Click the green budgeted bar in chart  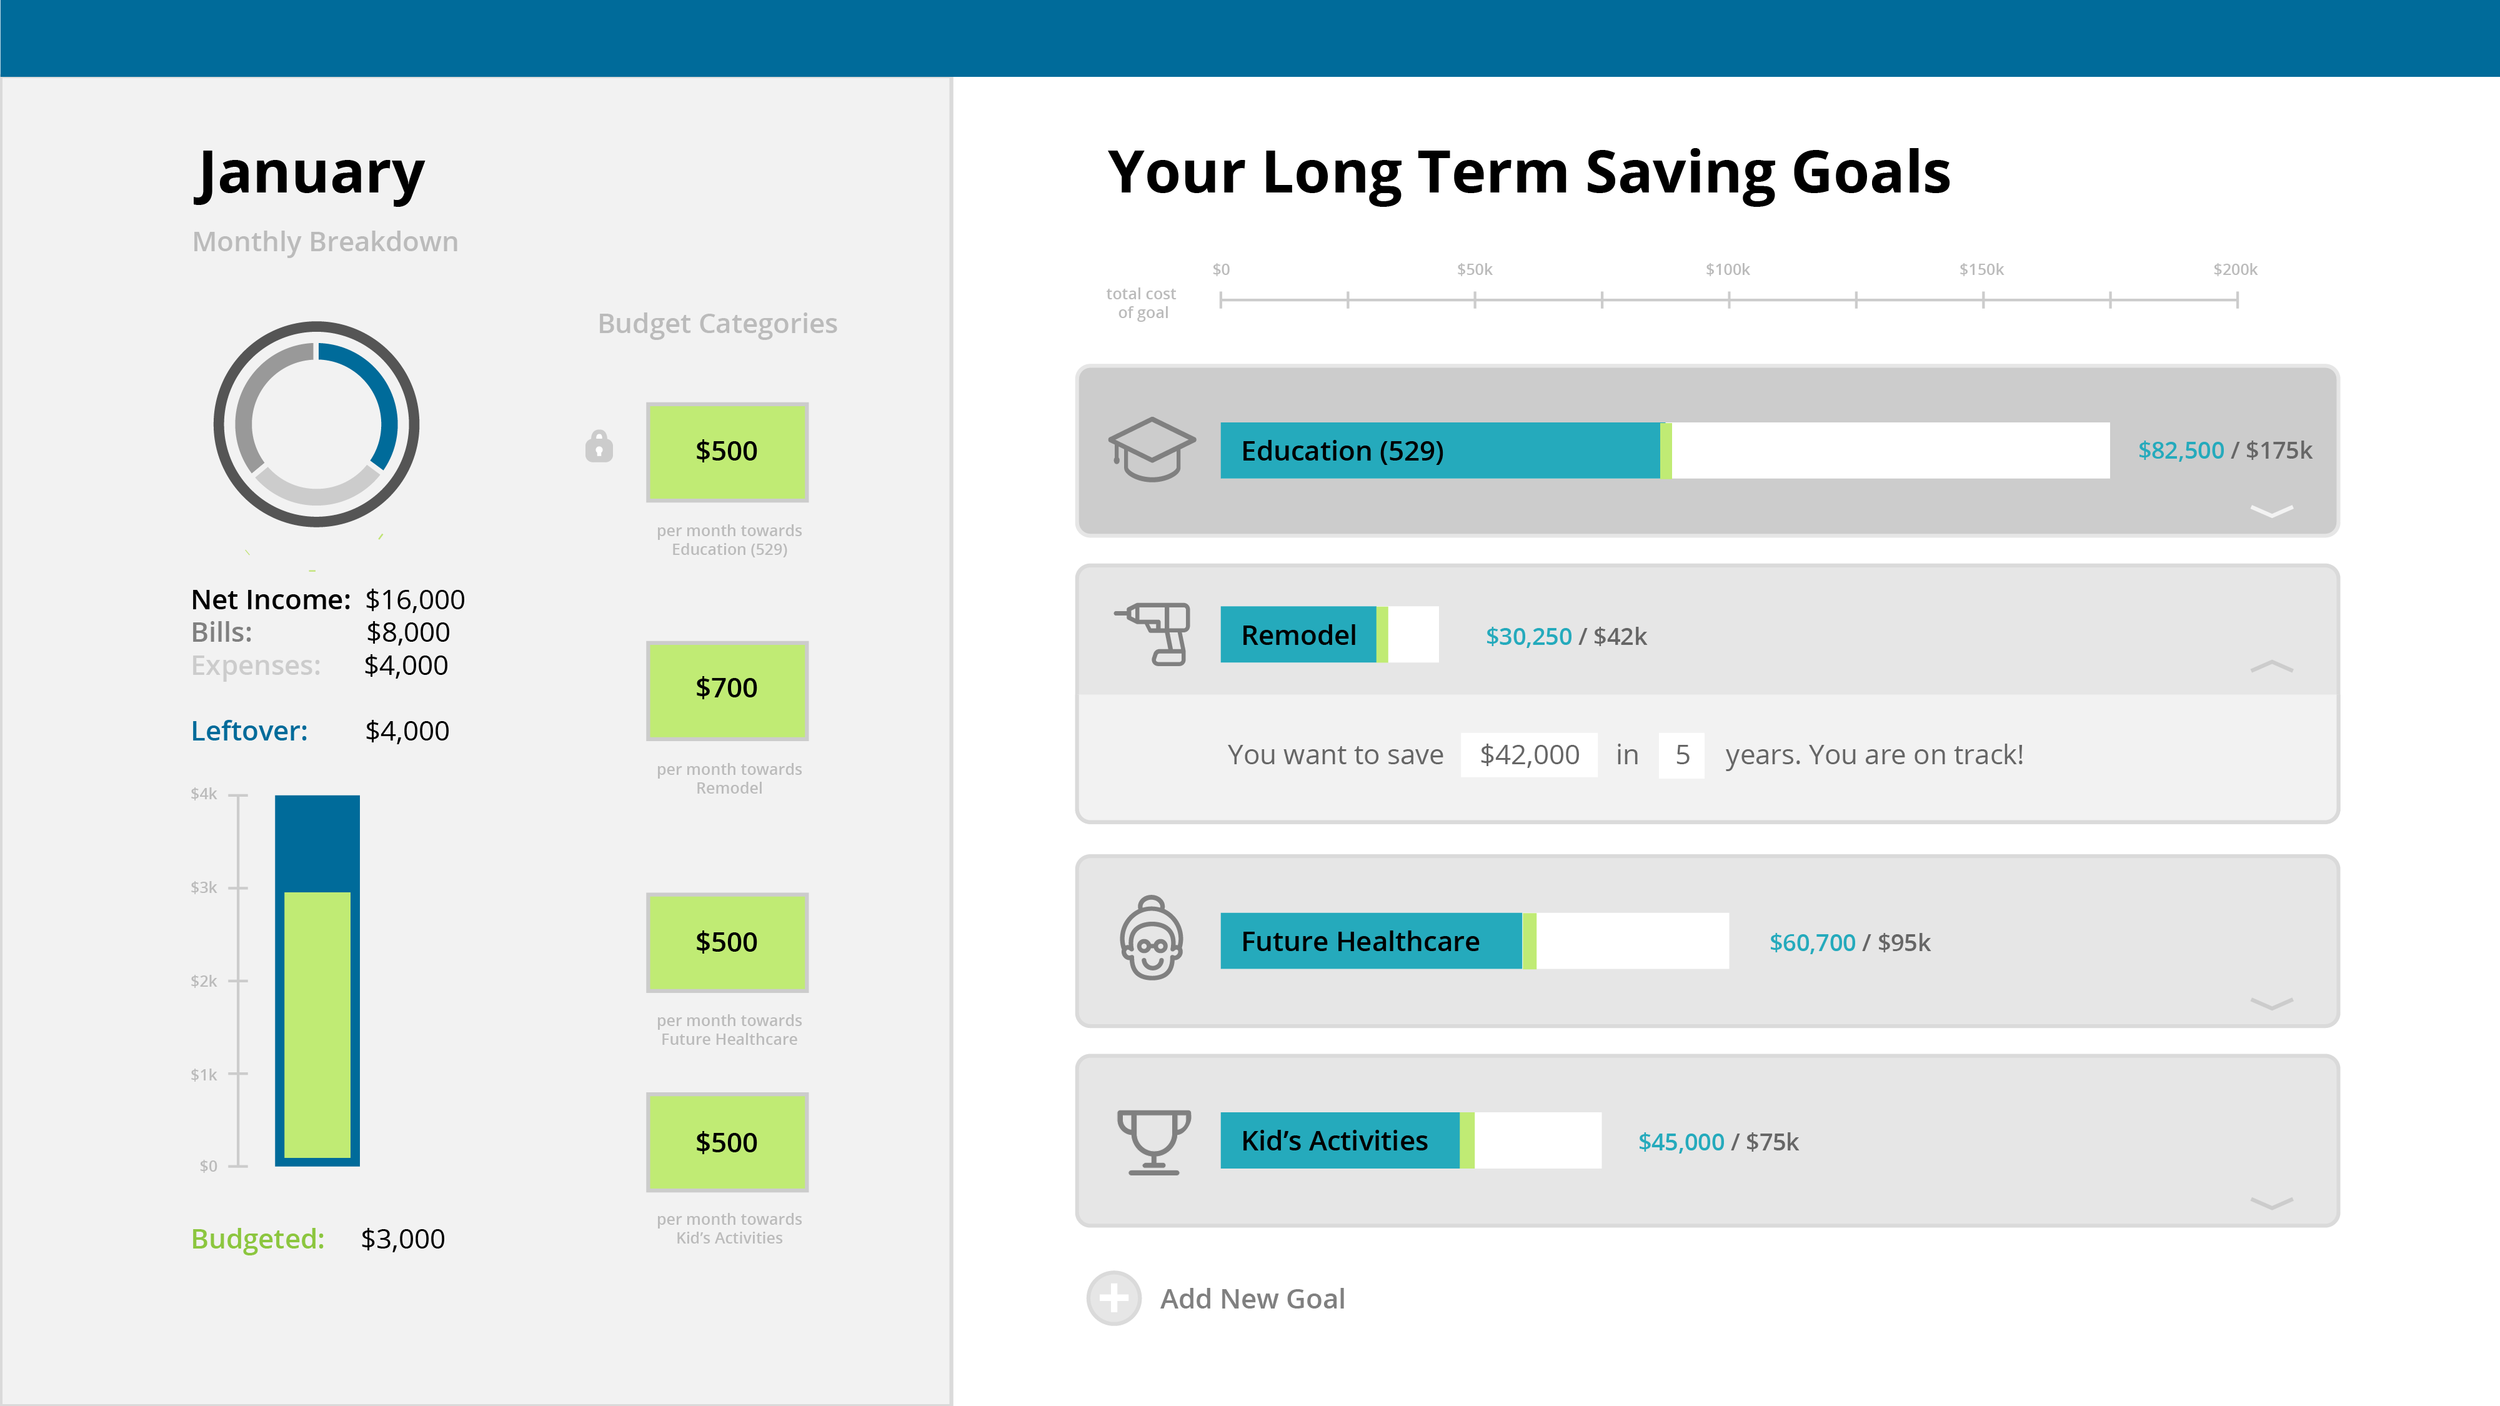point(317,1024)
